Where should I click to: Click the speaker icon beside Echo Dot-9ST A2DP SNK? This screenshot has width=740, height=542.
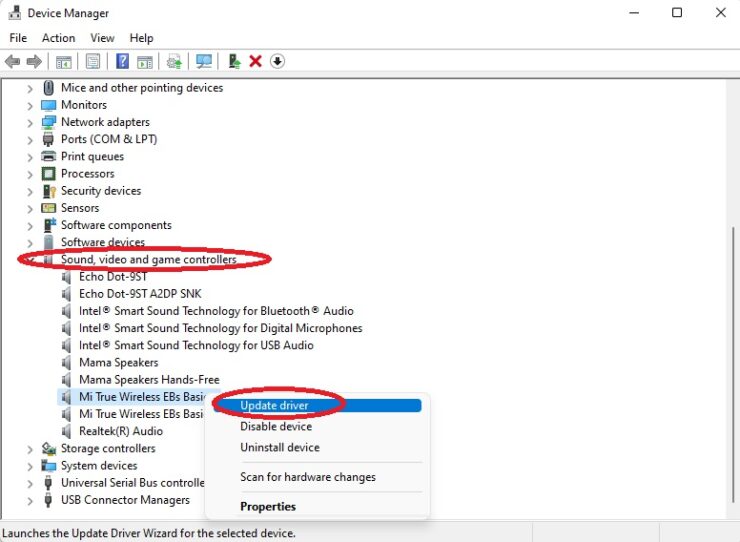click(x=67, y=294)
